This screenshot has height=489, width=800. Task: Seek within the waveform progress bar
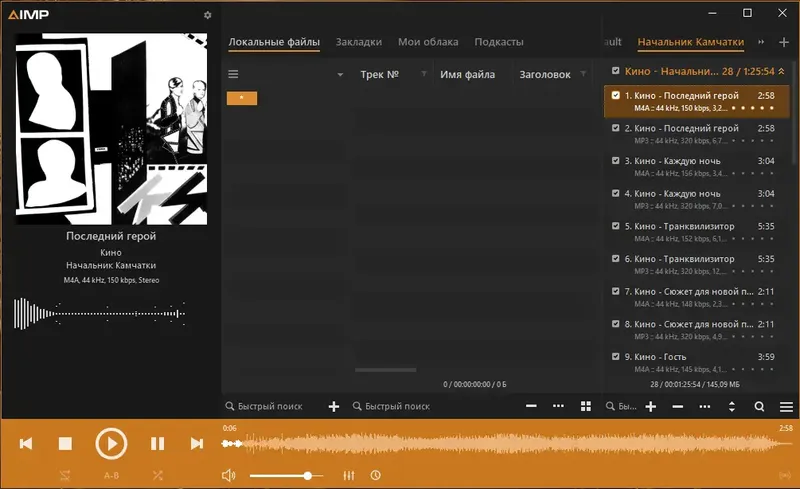pos(508,444)
